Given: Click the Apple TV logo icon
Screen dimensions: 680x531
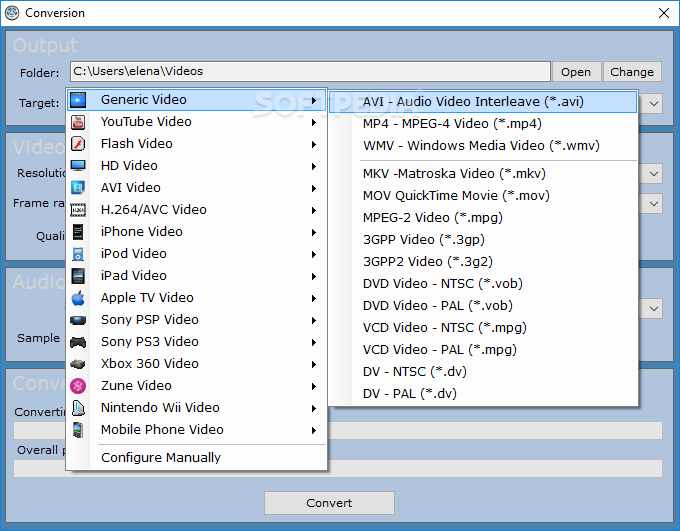Looking at the screenshot, I should 78,298.
